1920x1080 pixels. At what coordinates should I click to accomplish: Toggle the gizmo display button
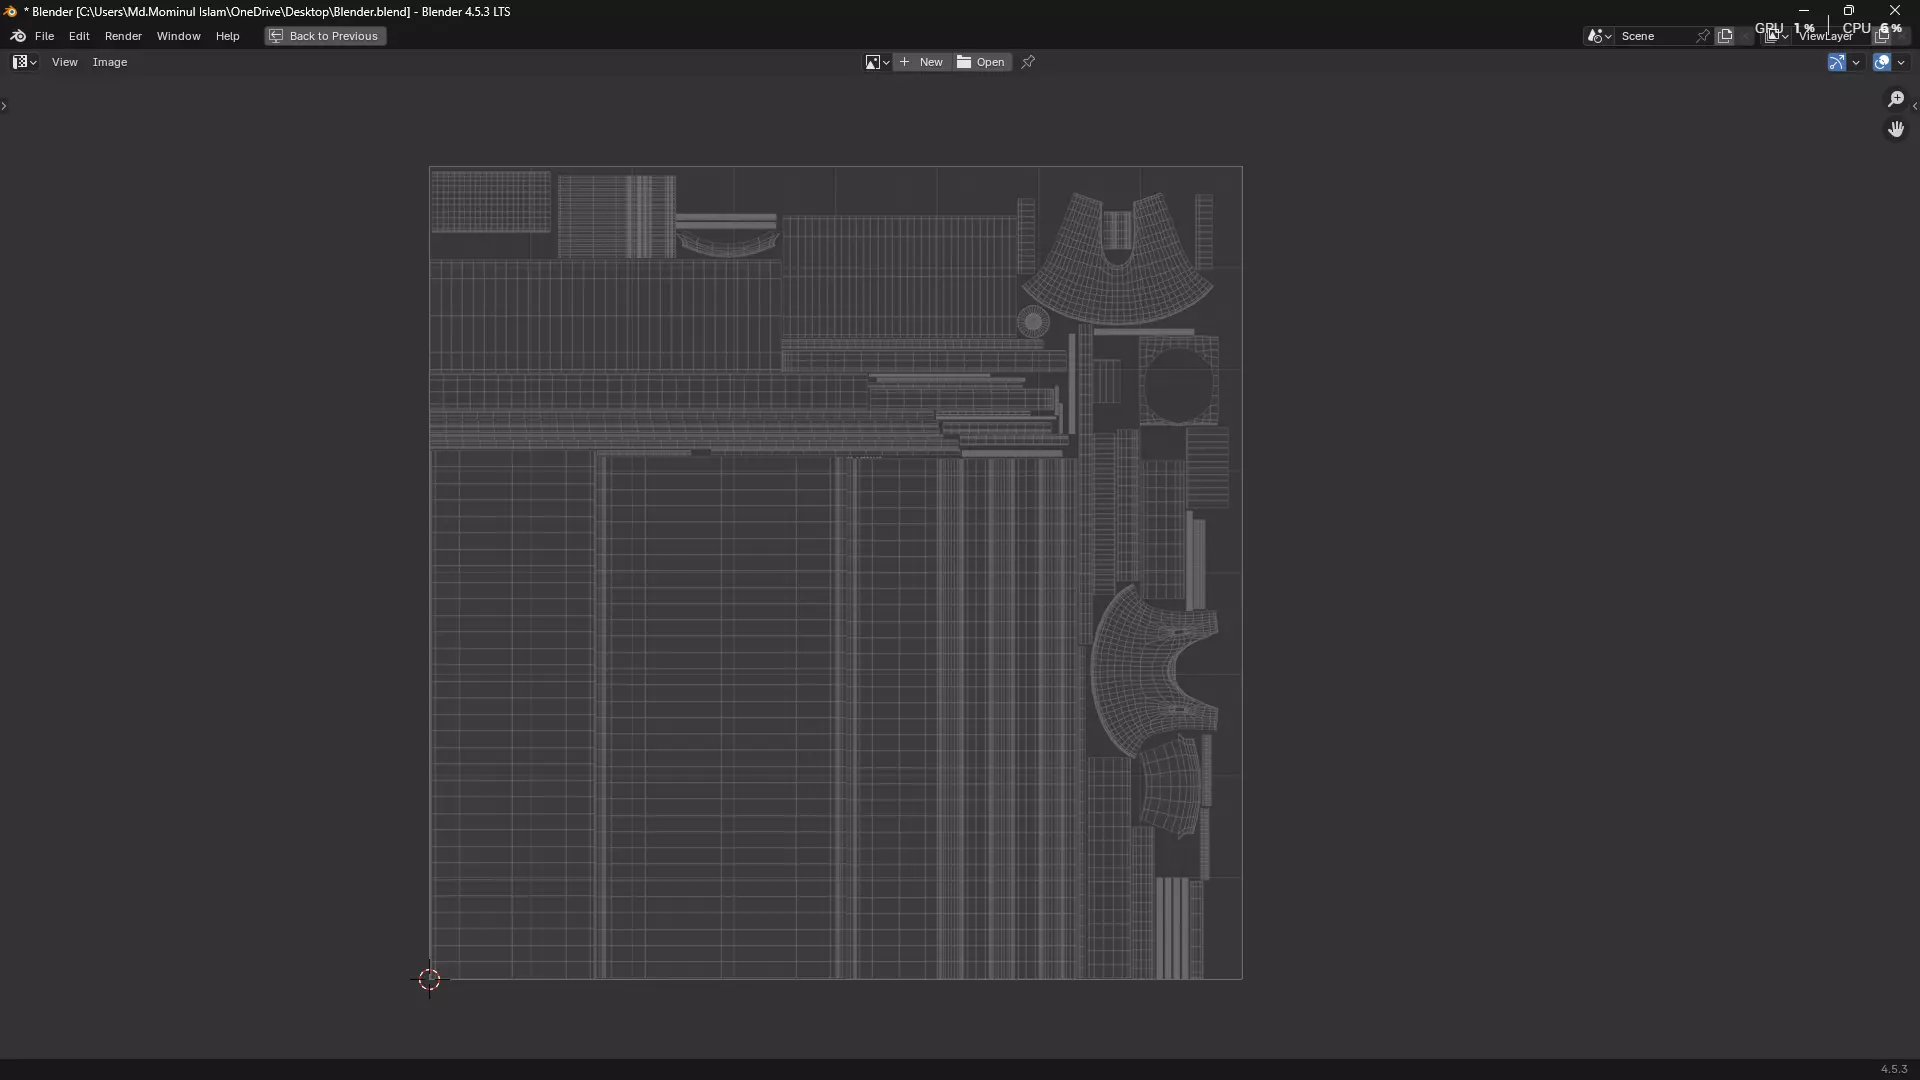coord(1836,62)
